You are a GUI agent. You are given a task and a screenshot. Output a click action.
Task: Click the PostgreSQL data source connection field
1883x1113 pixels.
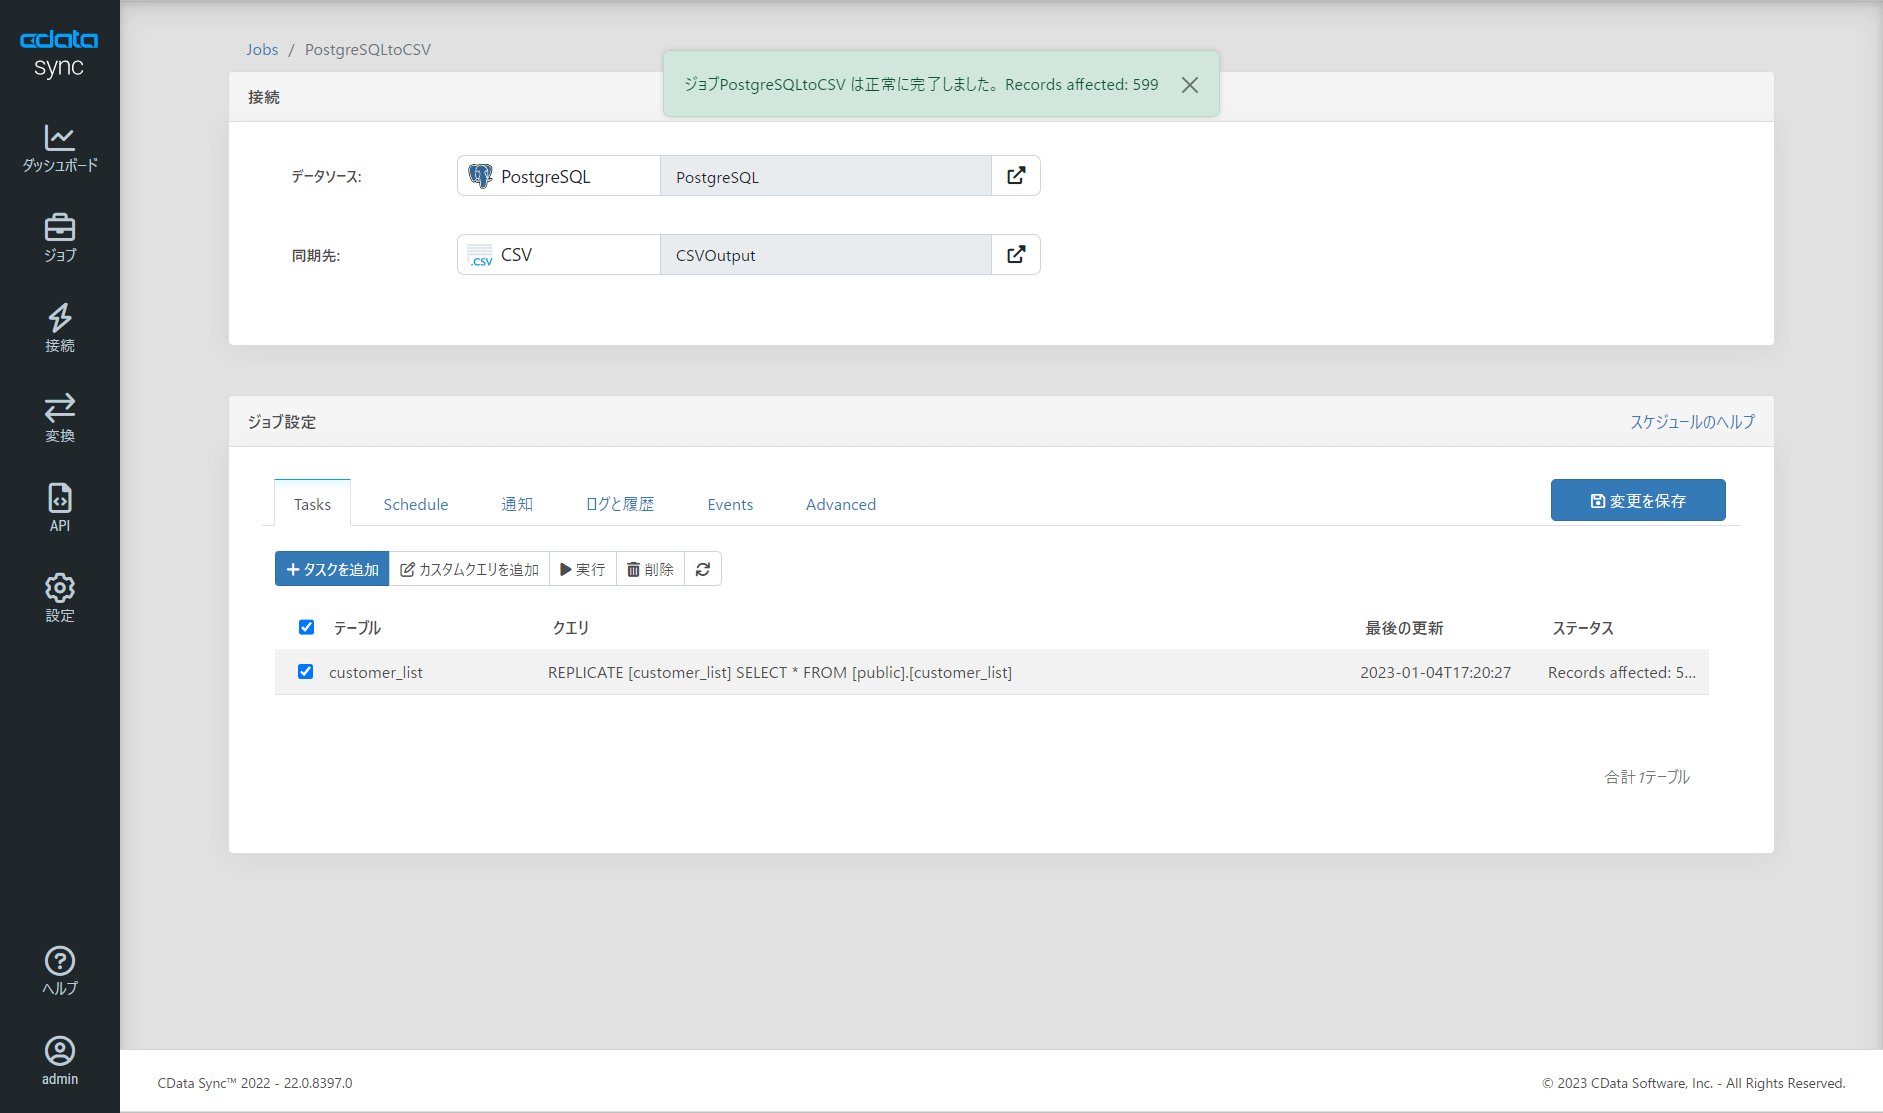click(826, 176)
